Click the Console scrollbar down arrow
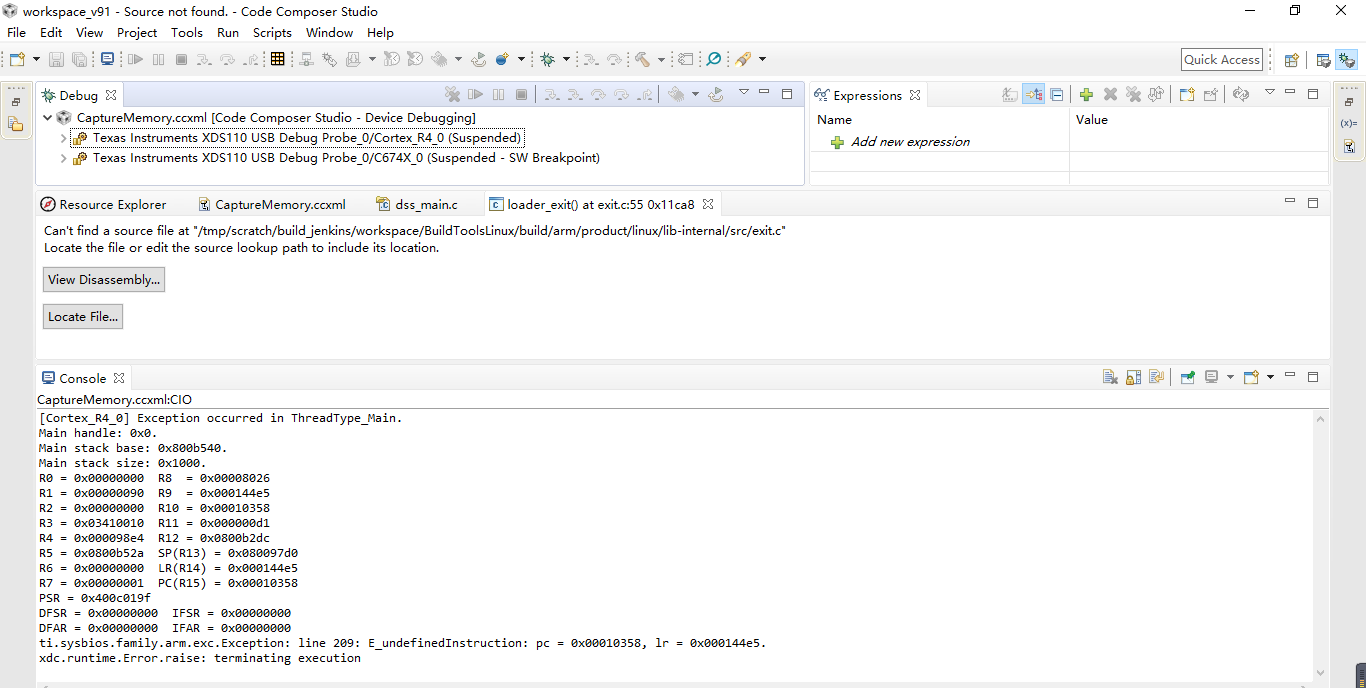This screenshot has height=688, width=1366. click(1321, 673)
